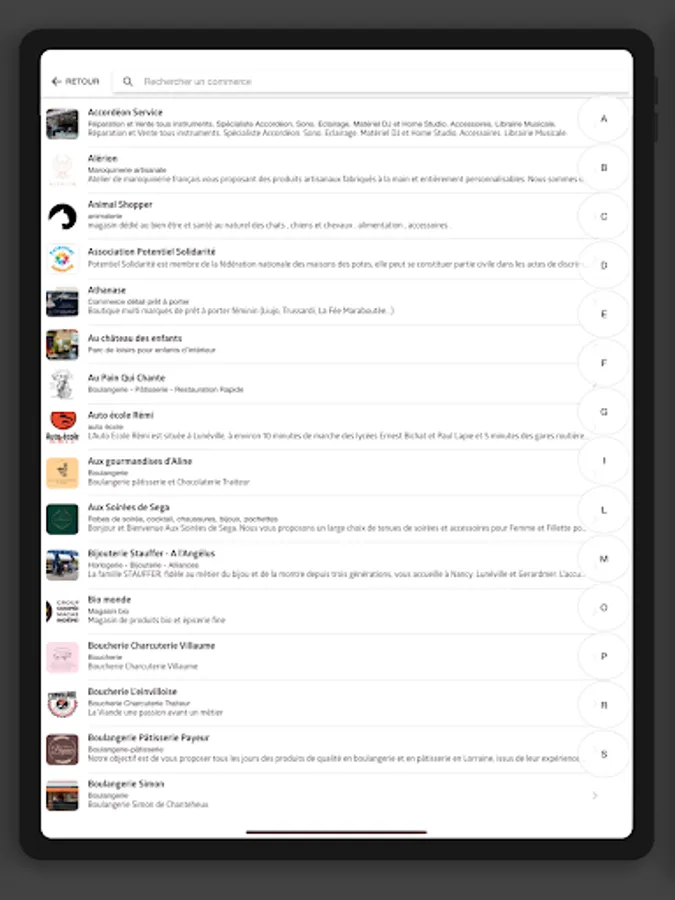Screen dimensions: 675x900
Task: Open Association Potentiel Solidarité colorful logo
Action: [x=62, y=259]
